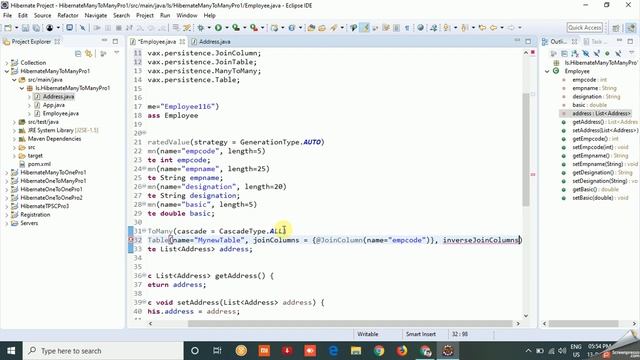Screen dimensions: 640x360
Task: Open the Run icon dropdown arrow
Action: point(227,28)
